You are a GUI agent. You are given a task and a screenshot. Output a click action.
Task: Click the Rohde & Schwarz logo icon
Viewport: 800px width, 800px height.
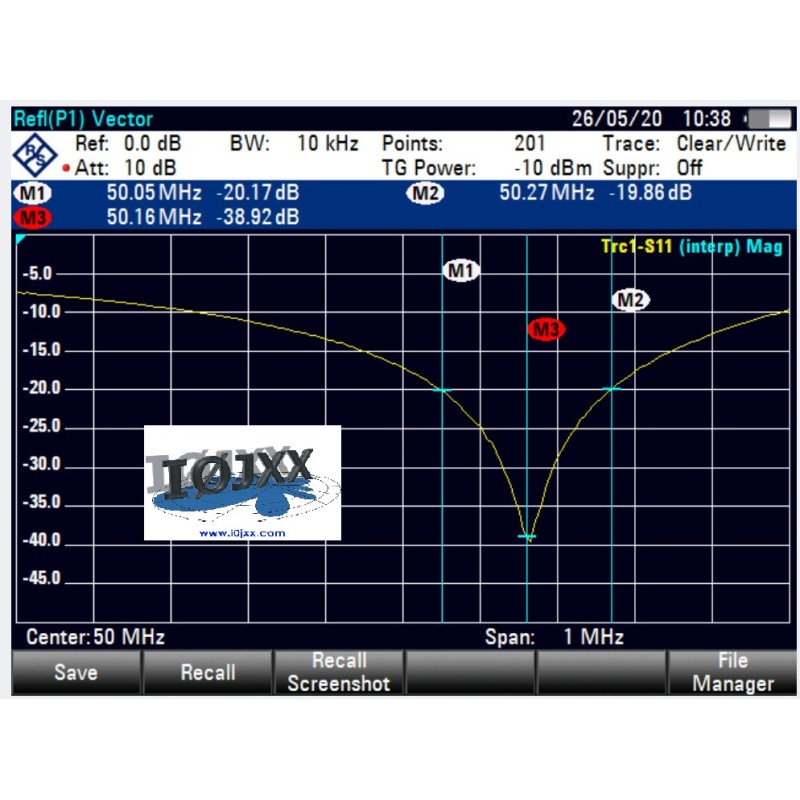tap(37, 154)
